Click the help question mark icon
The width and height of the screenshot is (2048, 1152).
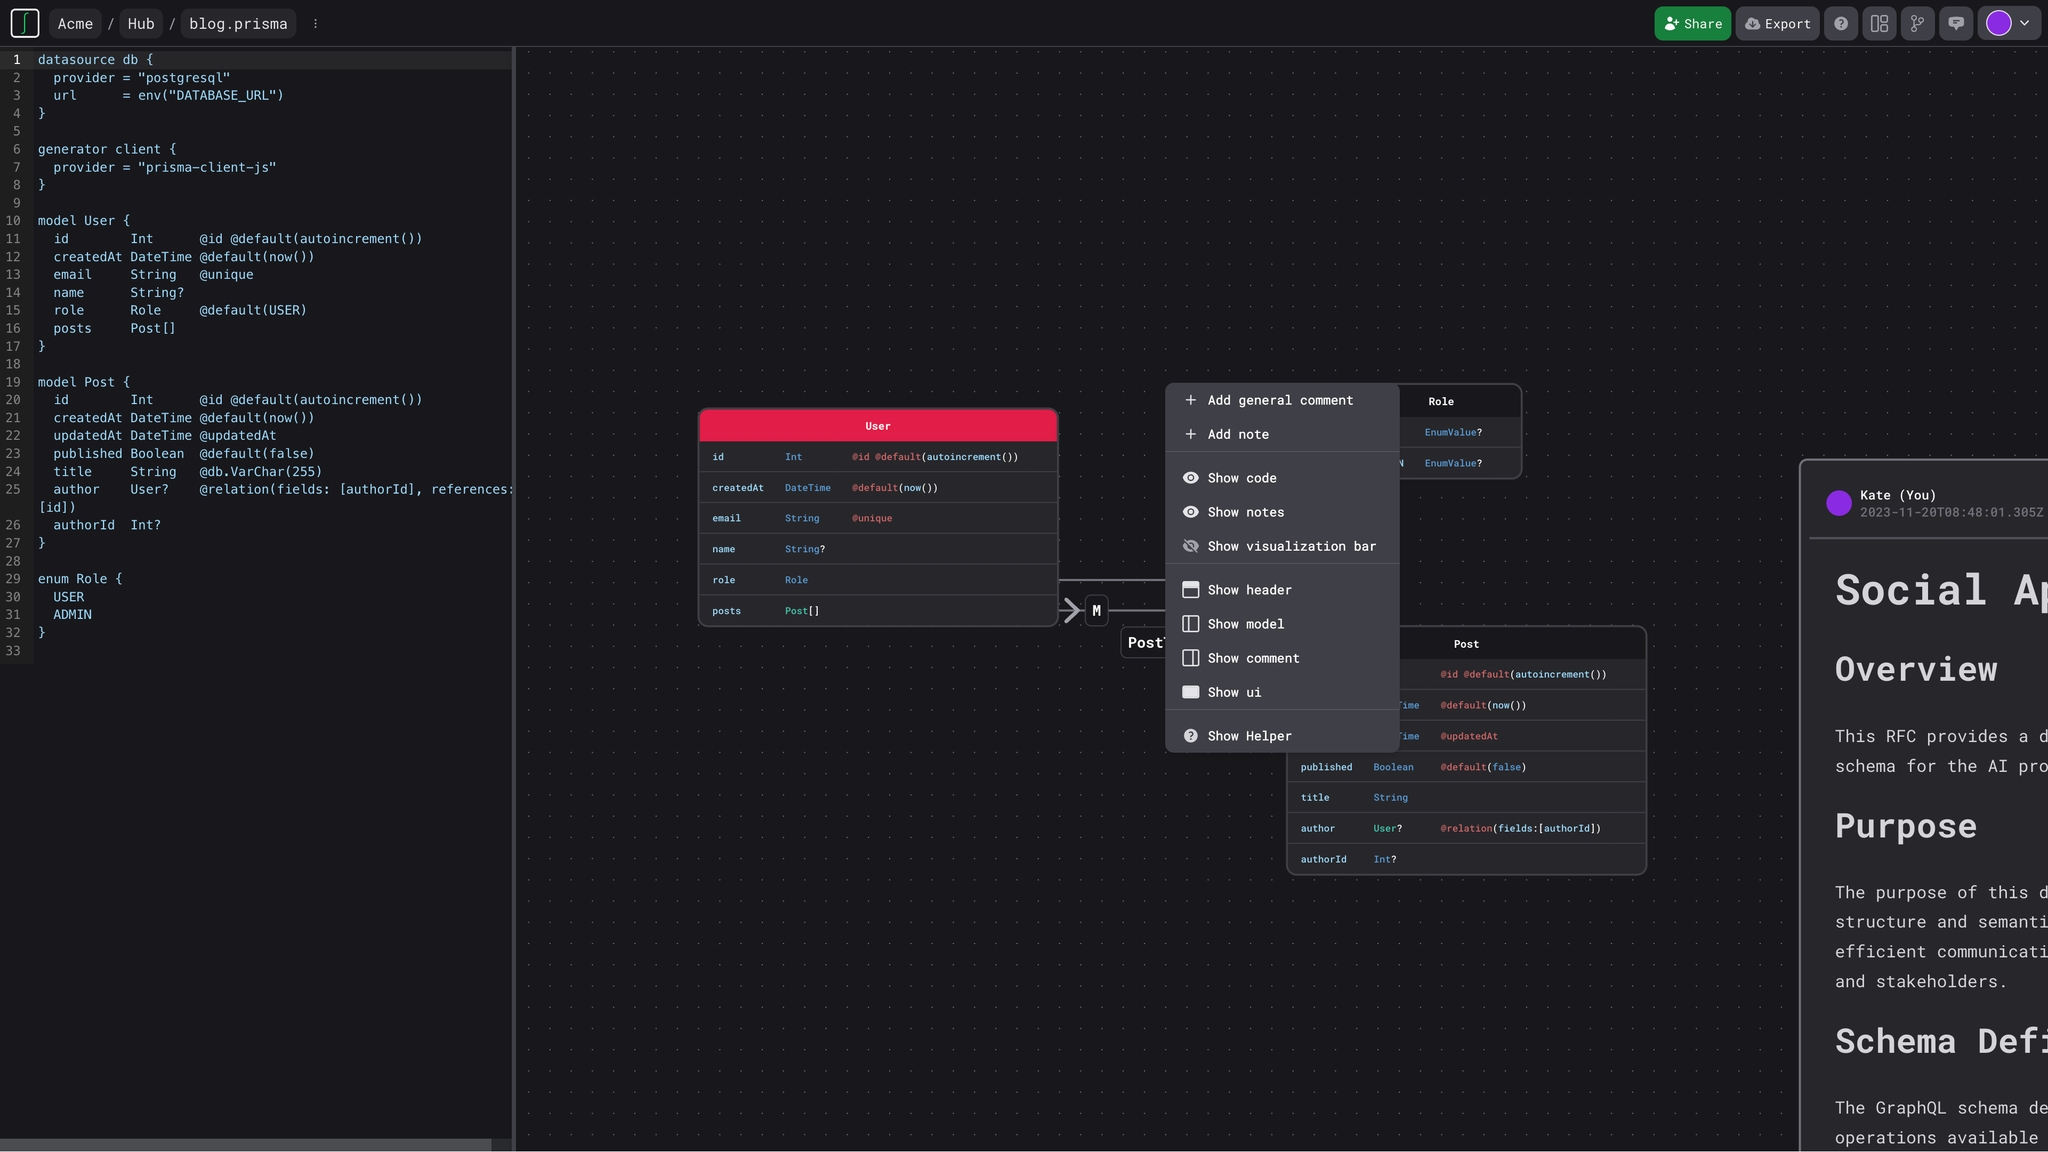click(x=1841, y=23)
